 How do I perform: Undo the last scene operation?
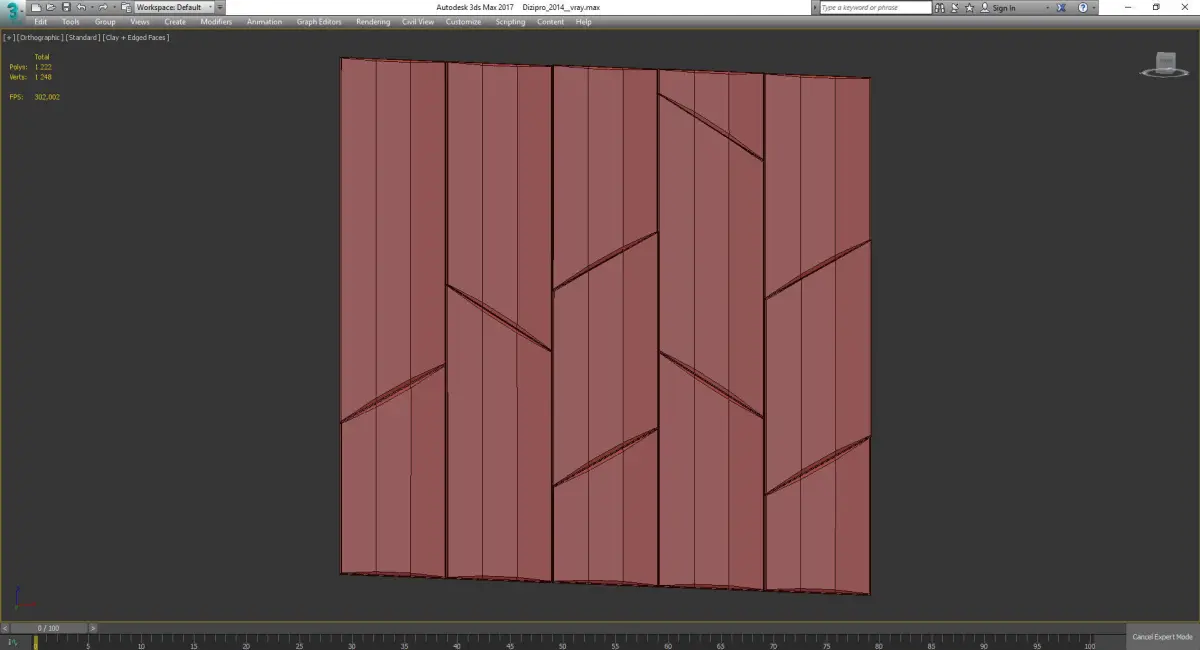click(x=81, y=7)
